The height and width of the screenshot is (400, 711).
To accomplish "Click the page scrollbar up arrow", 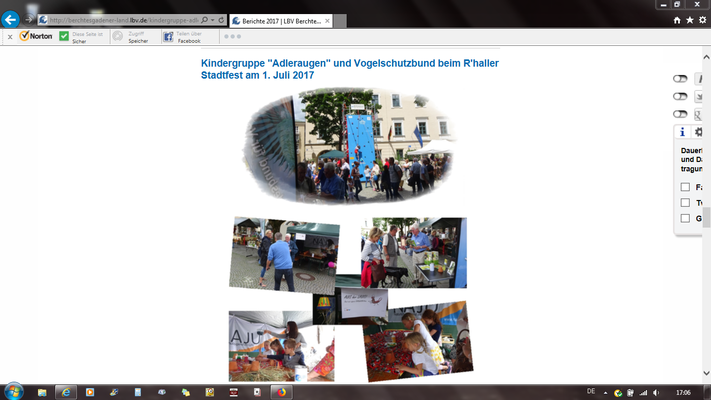I will pyautogui.click(x=706, y=57).
